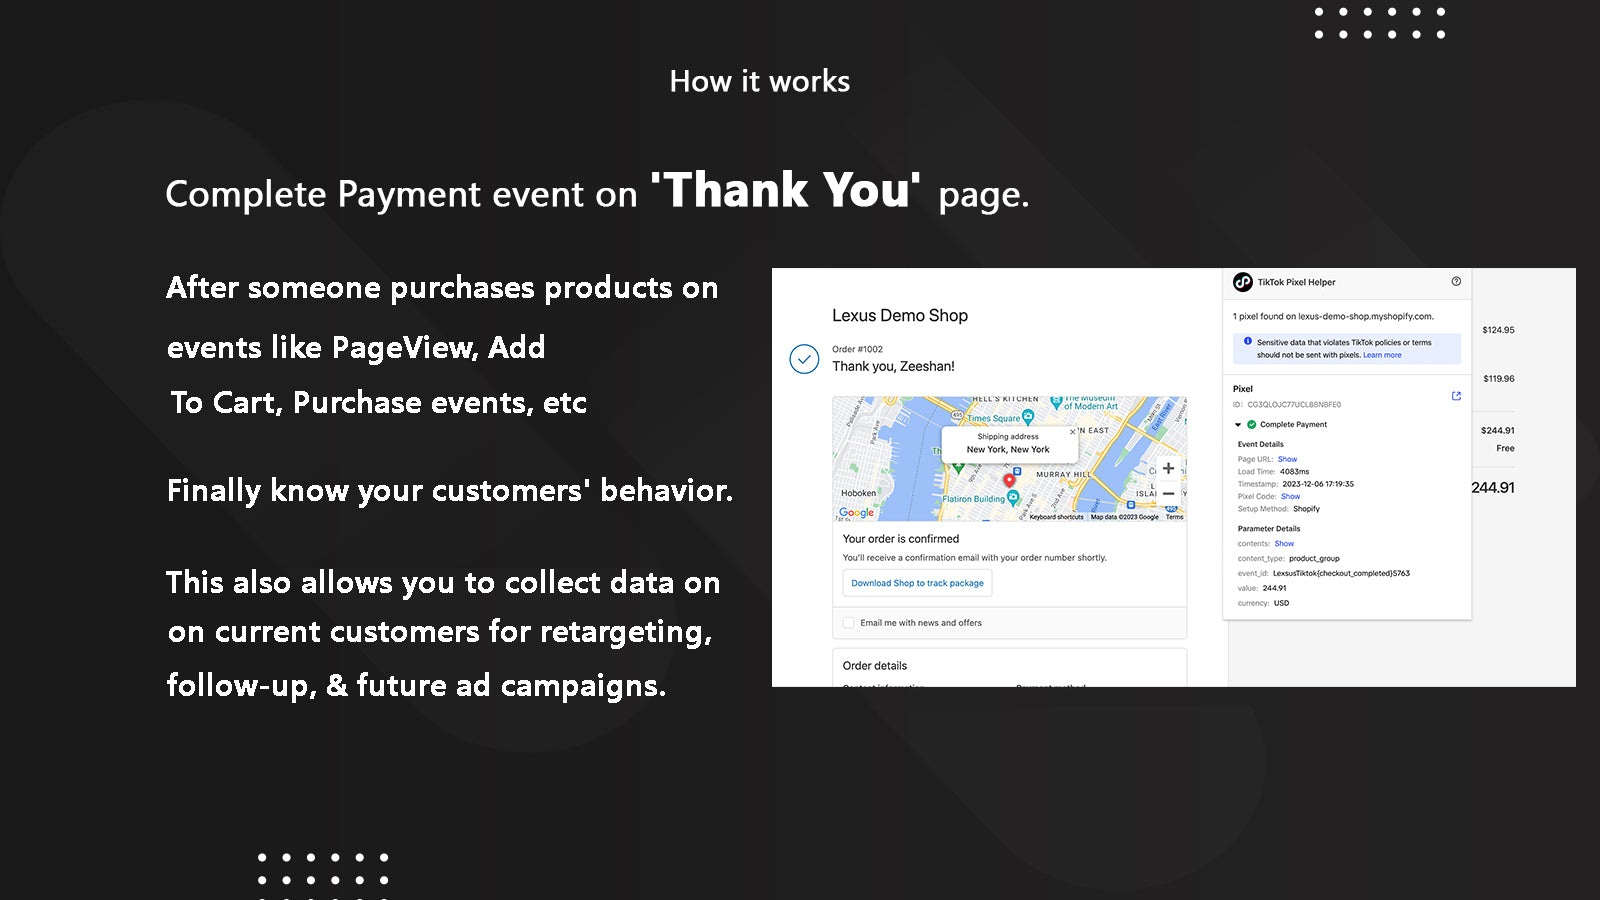Click Download Shop to track package
Image resolution: width=1600 pixels, height=900 pixels.
(917, 583)
